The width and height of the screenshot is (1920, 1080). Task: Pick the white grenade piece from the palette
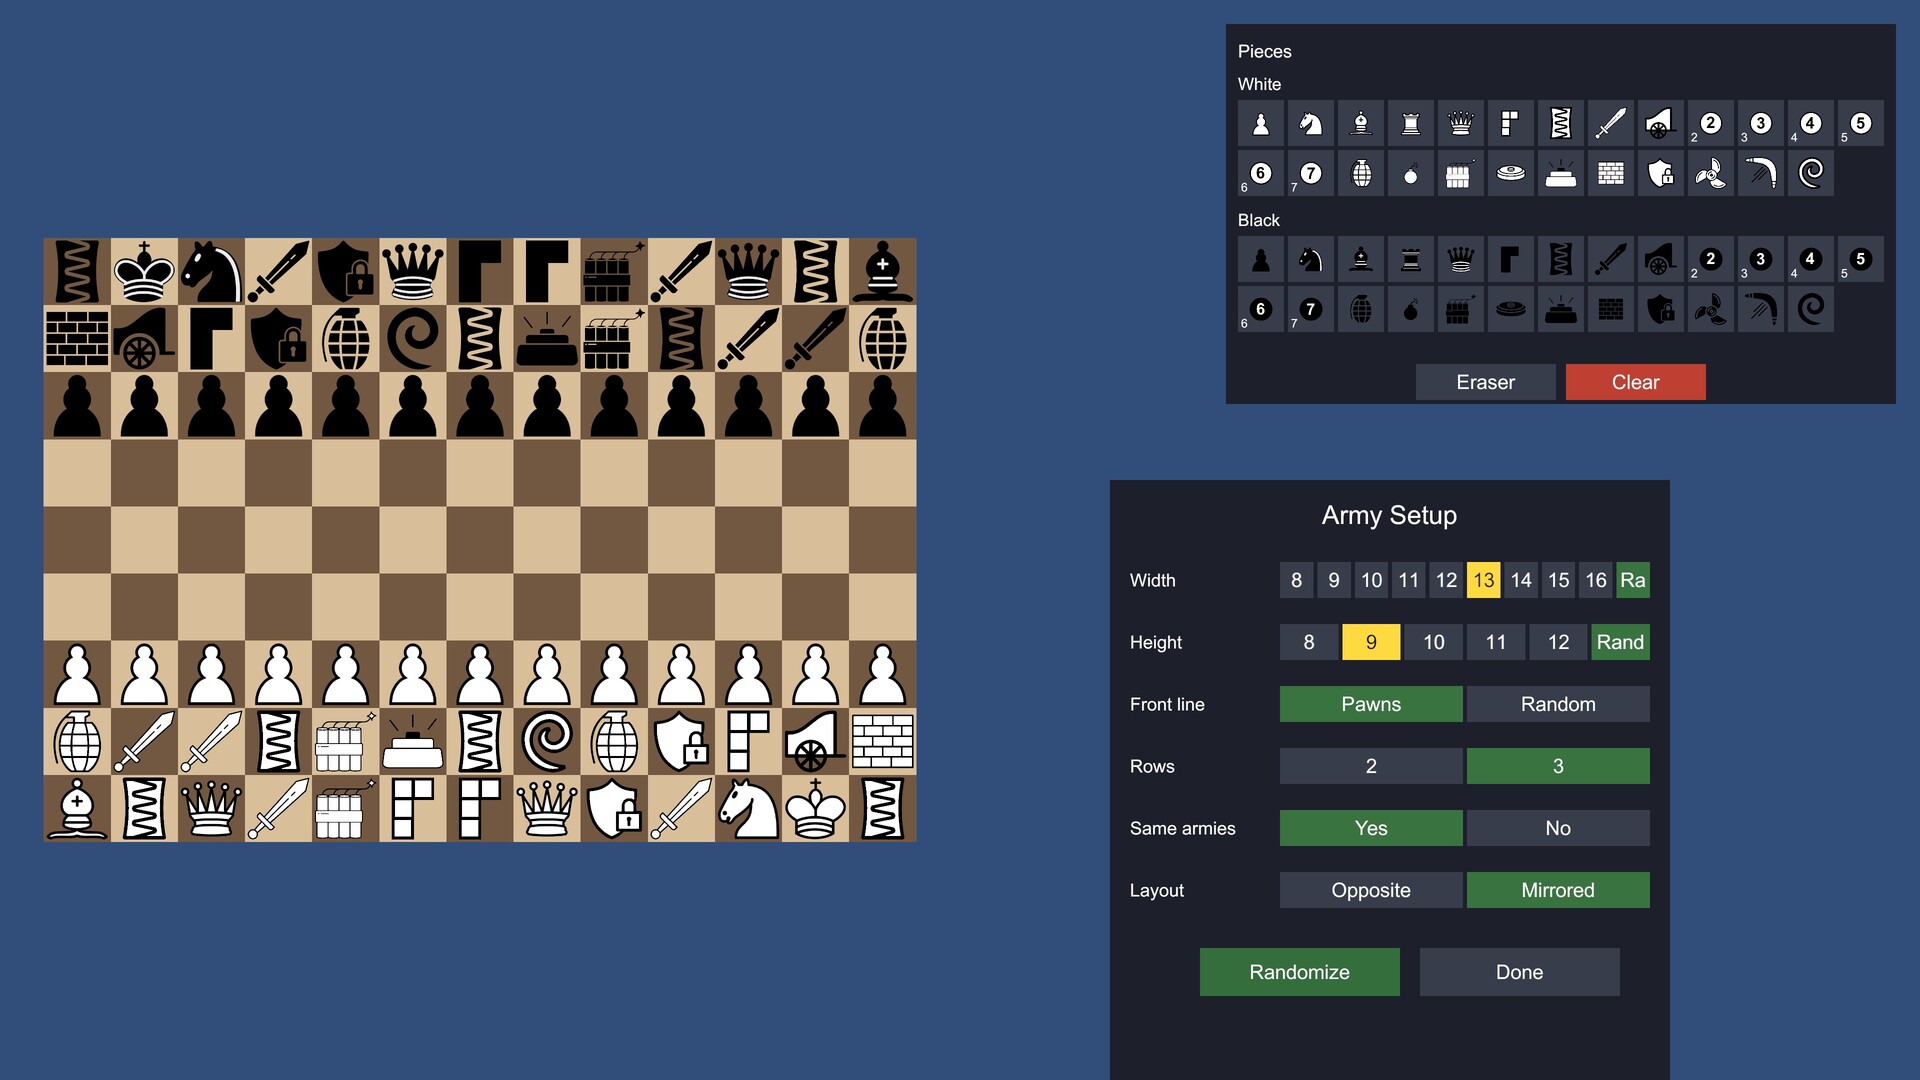pyautogui.click(x=1360, y=173)
